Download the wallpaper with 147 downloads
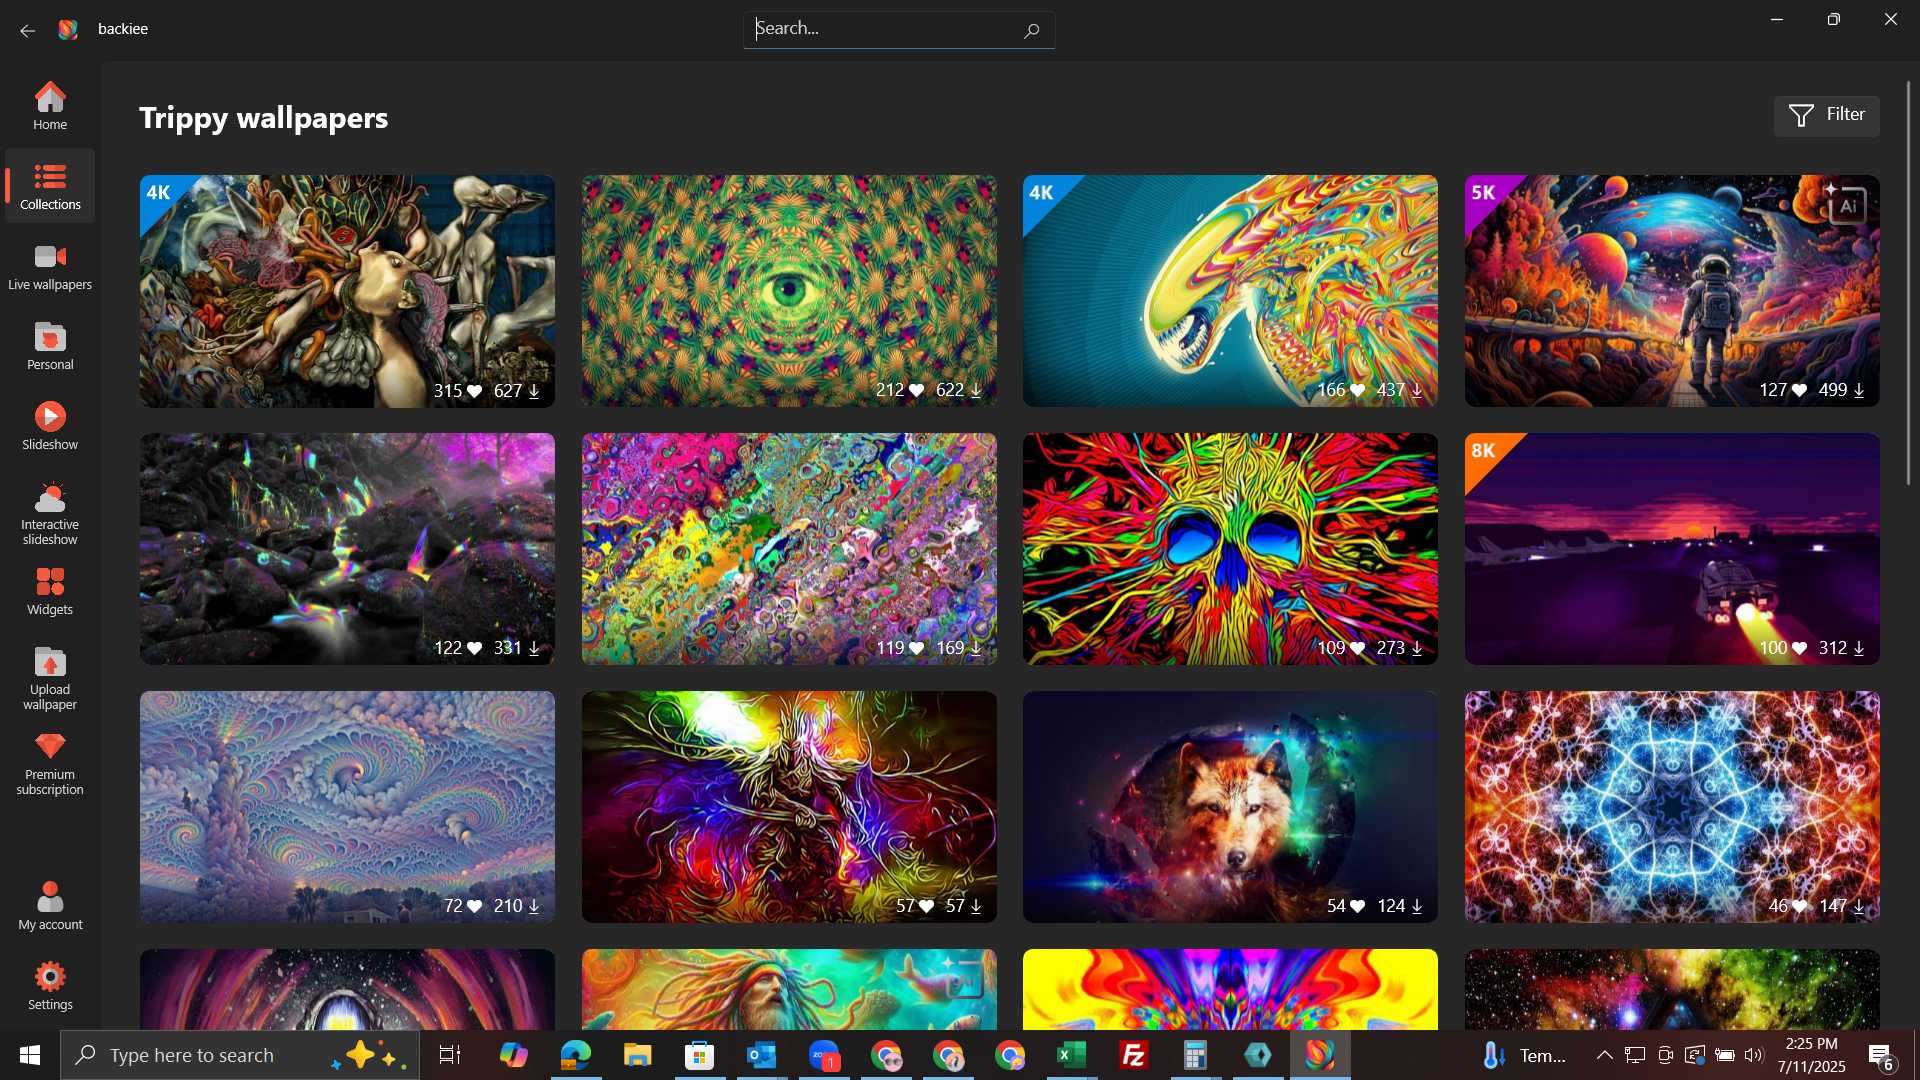 click(1859, 906)
